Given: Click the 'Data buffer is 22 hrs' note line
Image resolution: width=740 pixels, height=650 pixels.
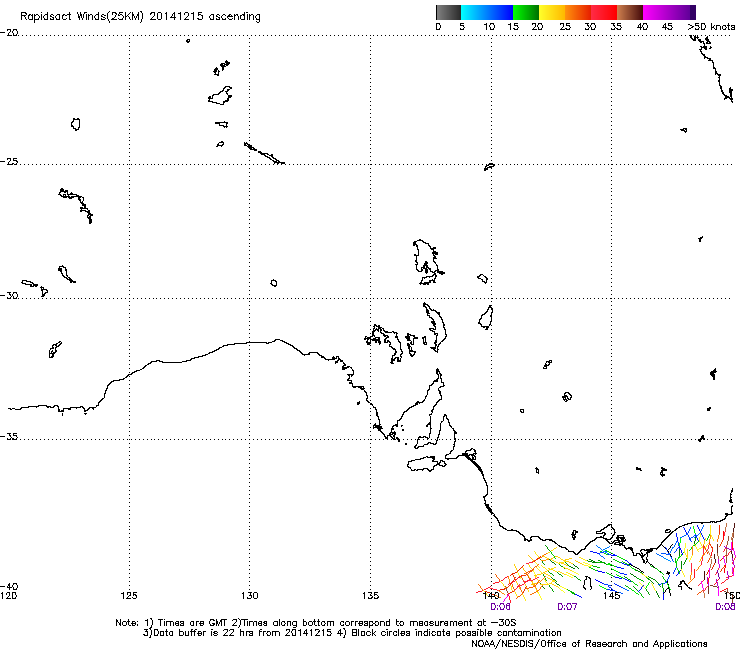Looking at the screenshot, I should point(352,633).
